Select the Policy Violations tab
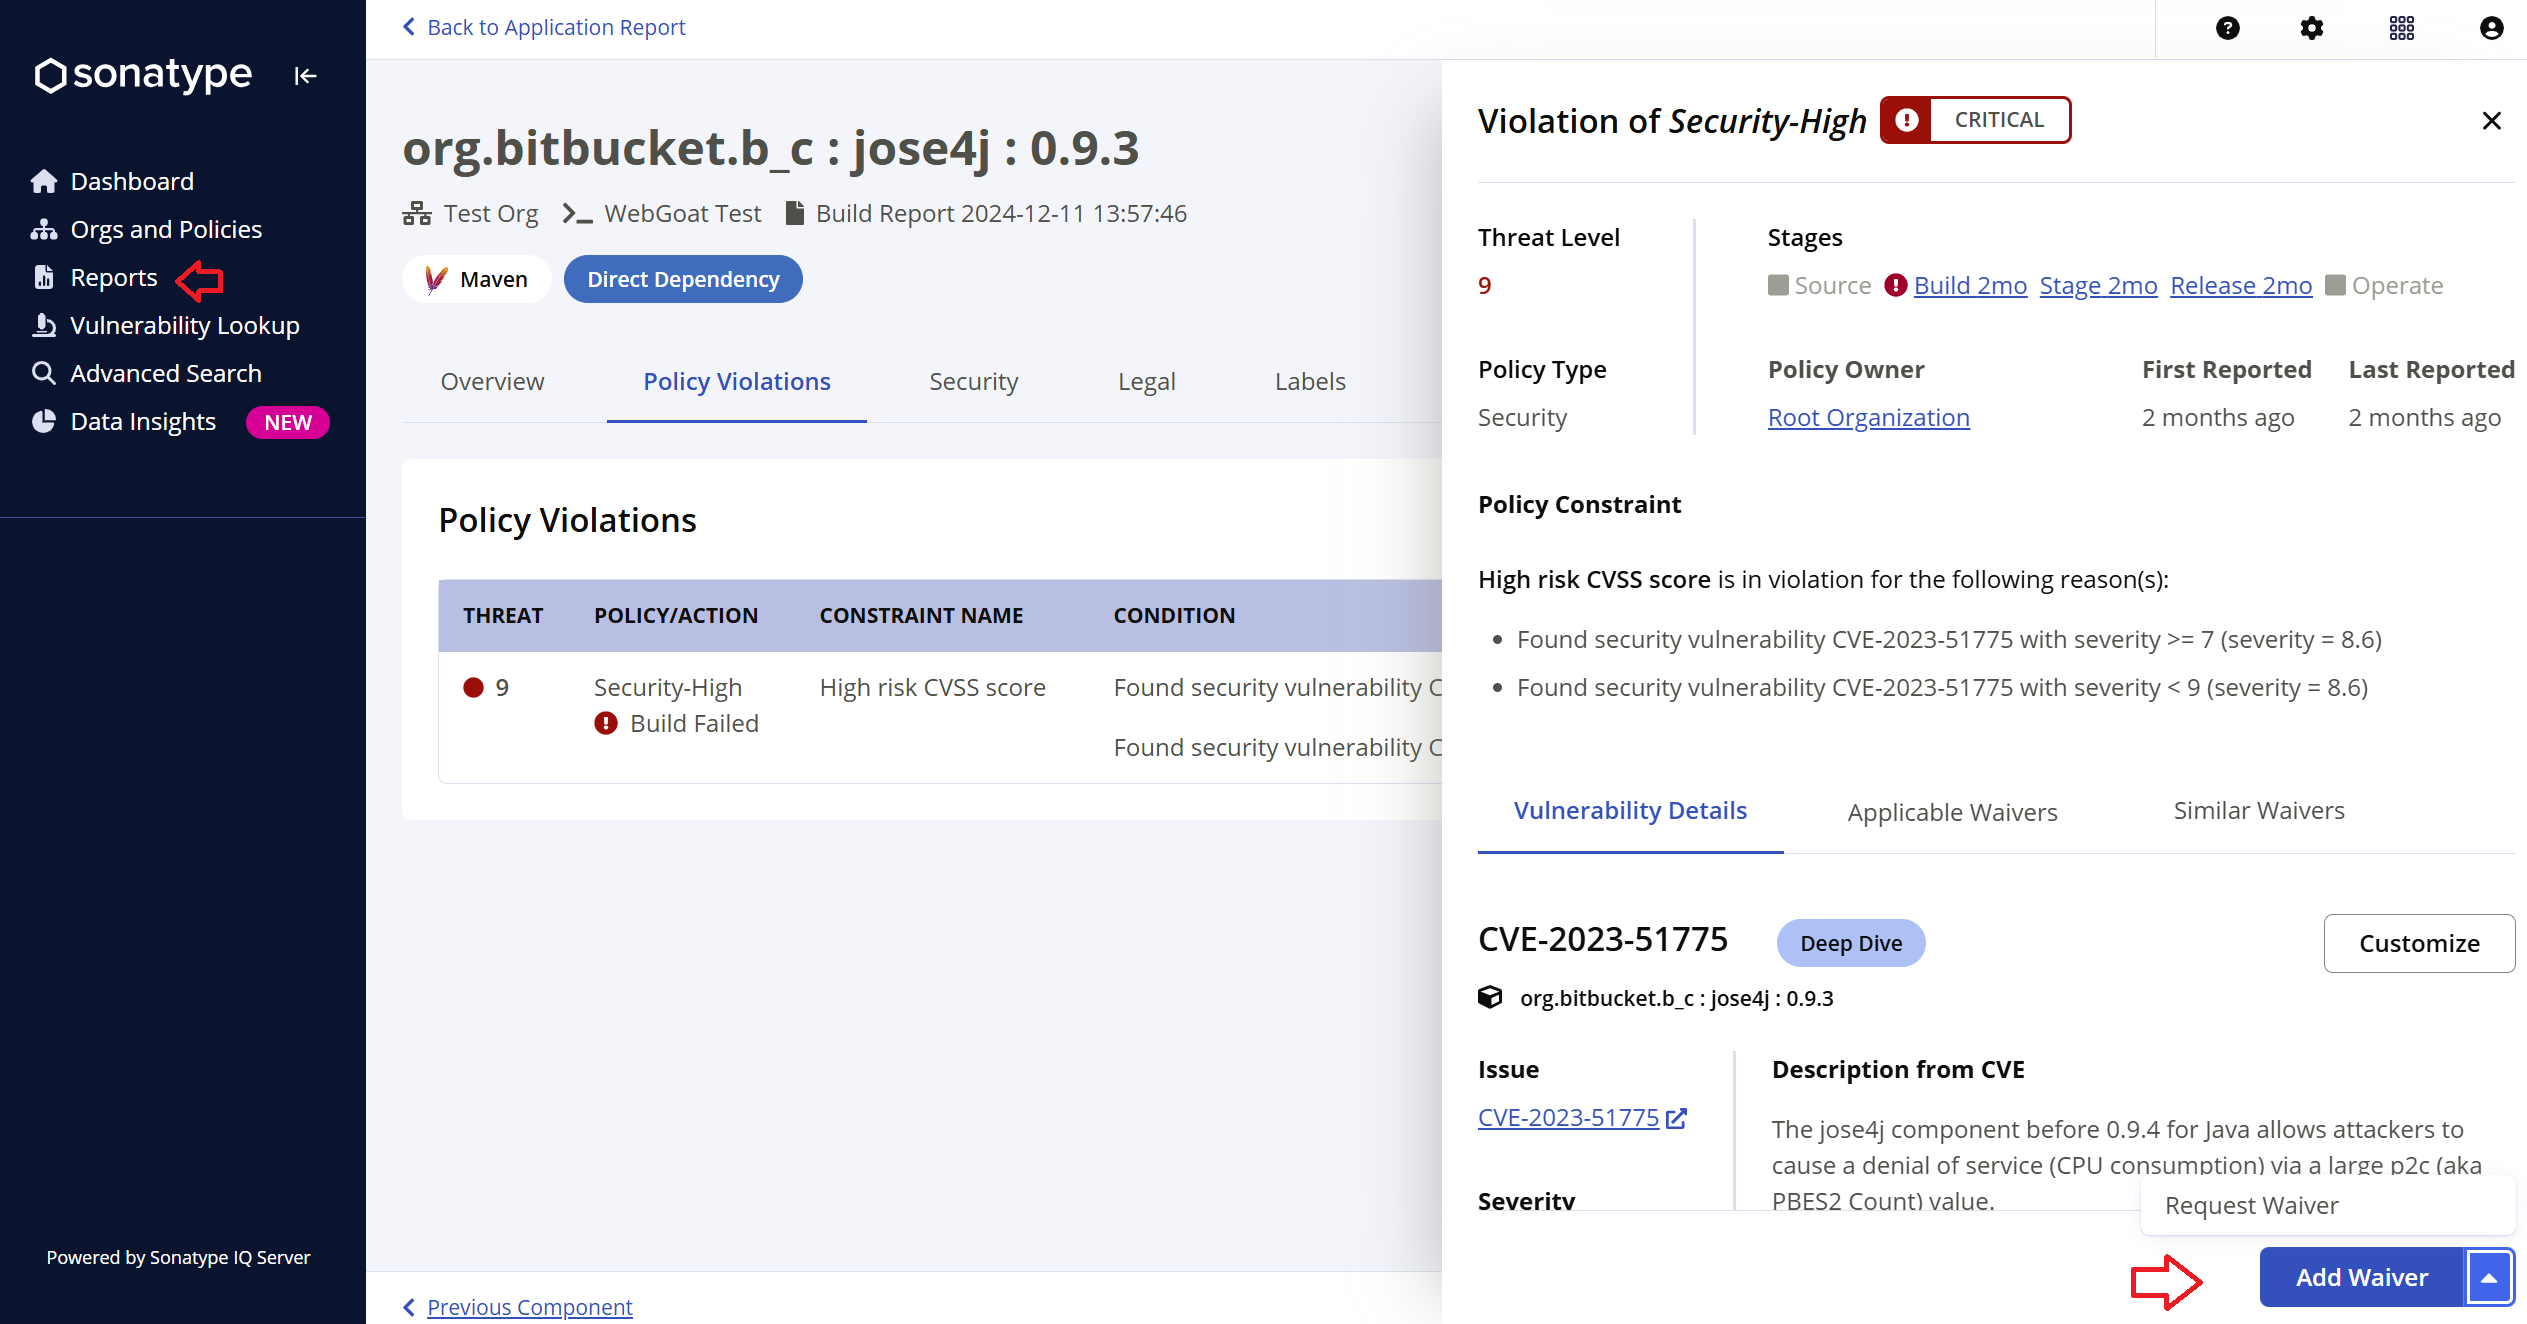 point(736,381)
